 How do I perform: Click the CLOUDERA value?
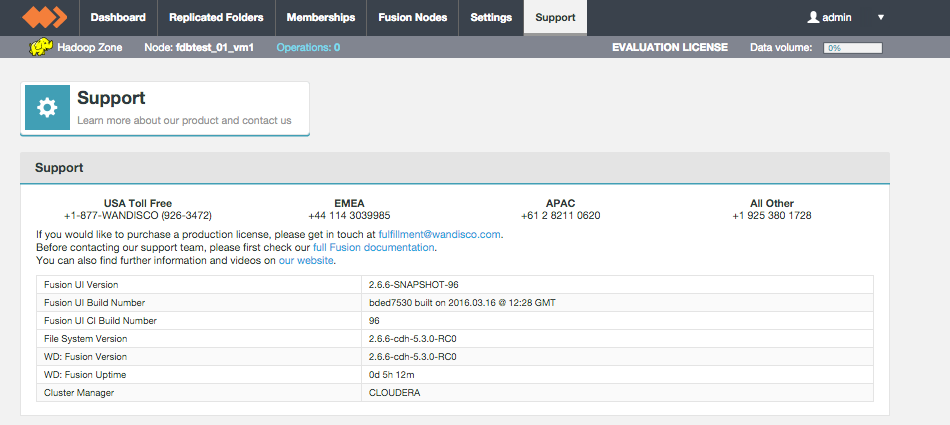click(394, 393)
